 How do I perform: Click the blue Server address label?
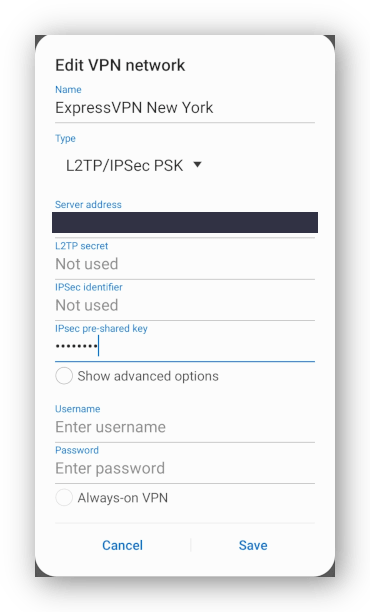(x=88, y=205)
